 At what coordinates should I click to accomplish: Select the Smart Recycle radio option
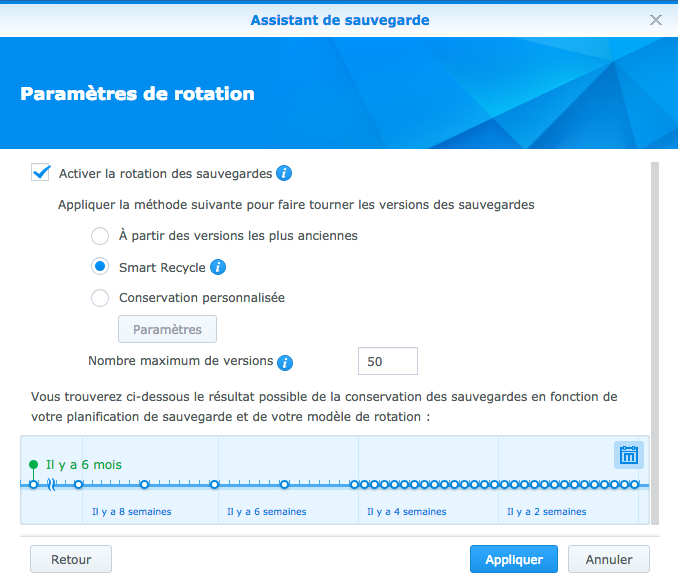click(100, 266)
